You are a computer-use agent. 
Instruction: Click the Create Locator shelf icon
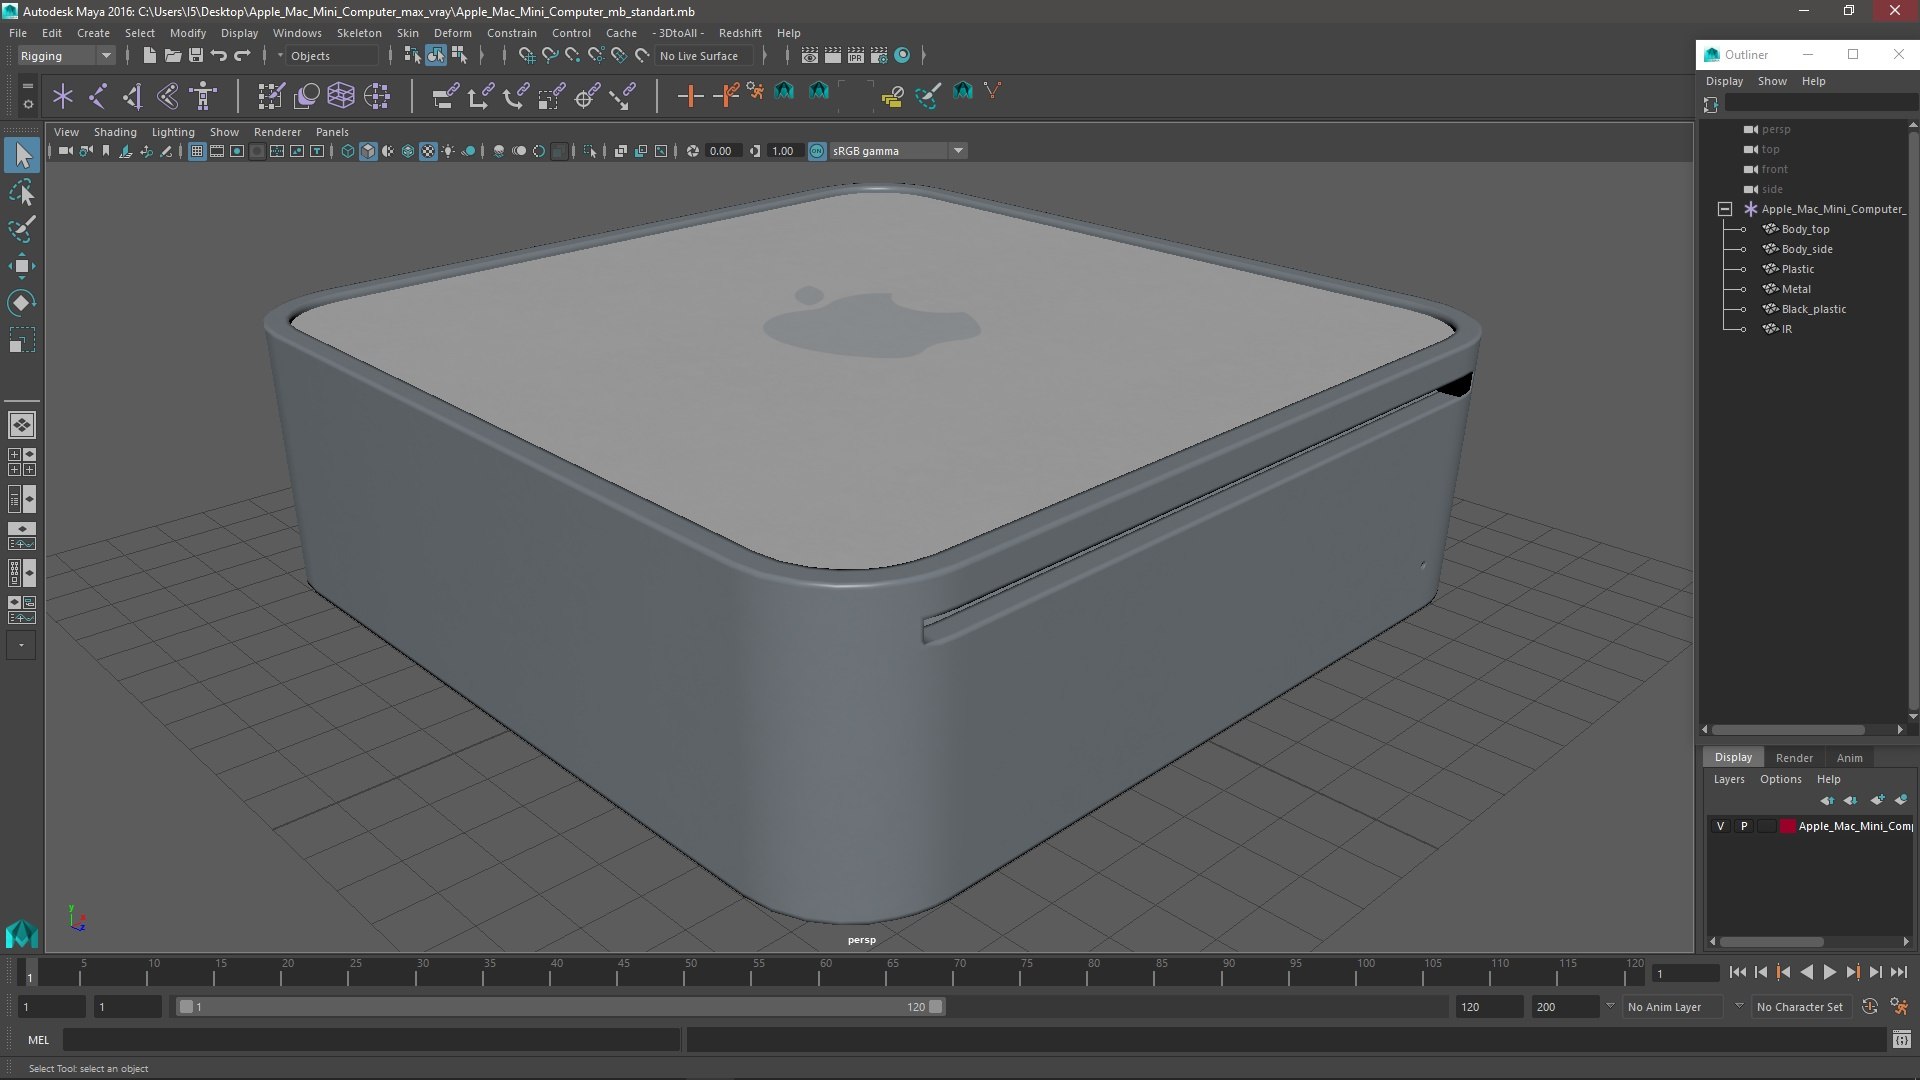point(63,96)
